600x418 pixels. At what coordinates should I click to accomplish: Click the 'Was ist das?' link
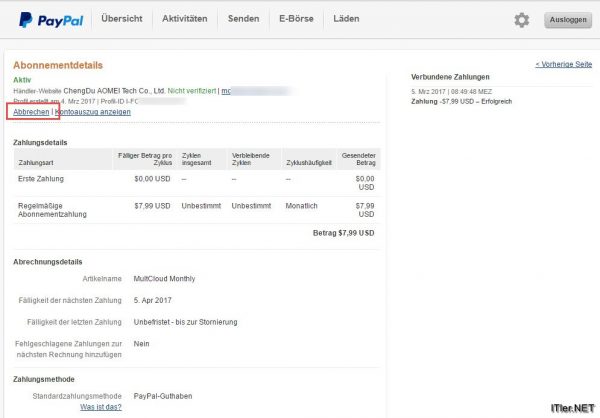[101, 407]
